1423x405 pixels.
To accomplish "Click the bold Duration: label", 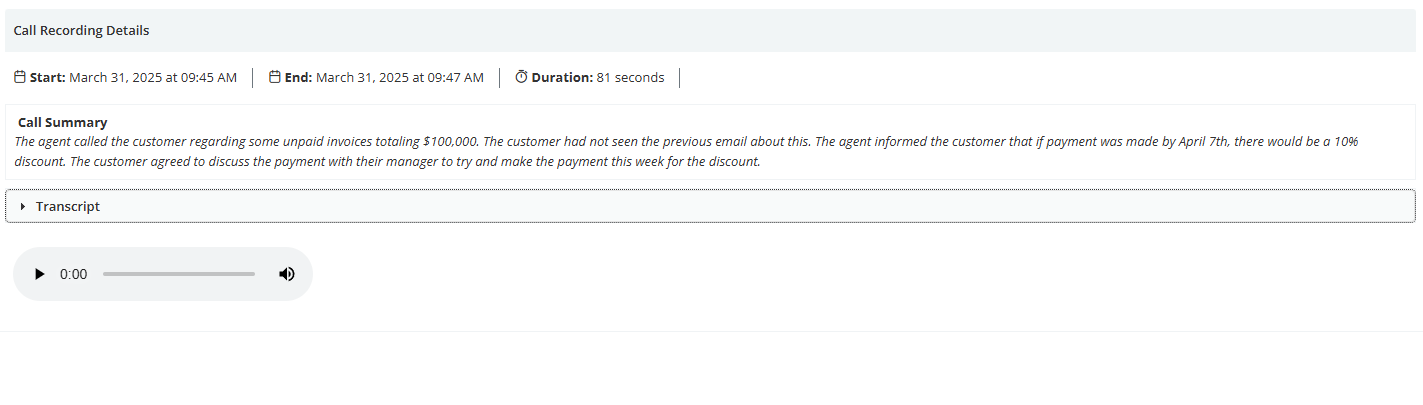I will [x=562, y=77].
